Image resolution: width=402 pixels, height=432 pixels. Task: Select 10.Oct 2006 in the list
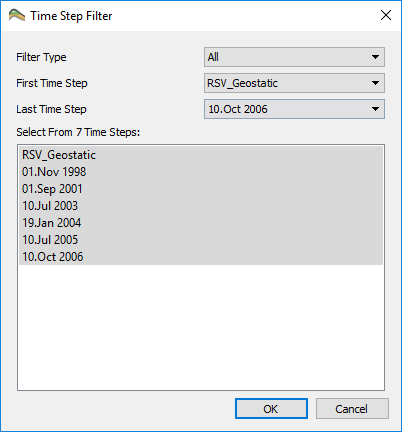tap(201, 257)
